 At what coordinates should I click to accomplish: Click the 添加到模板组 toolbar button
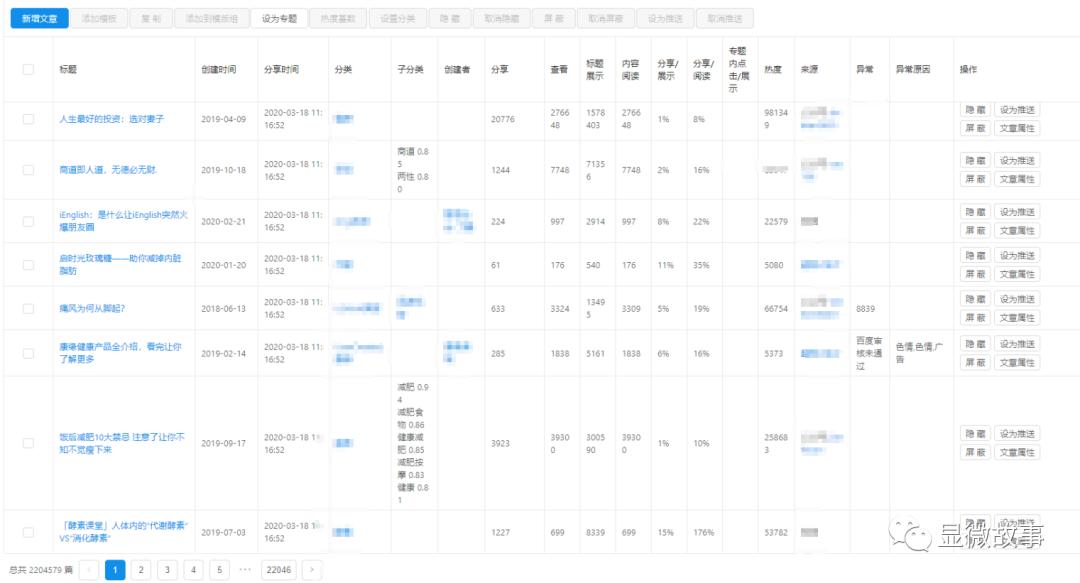211,19
